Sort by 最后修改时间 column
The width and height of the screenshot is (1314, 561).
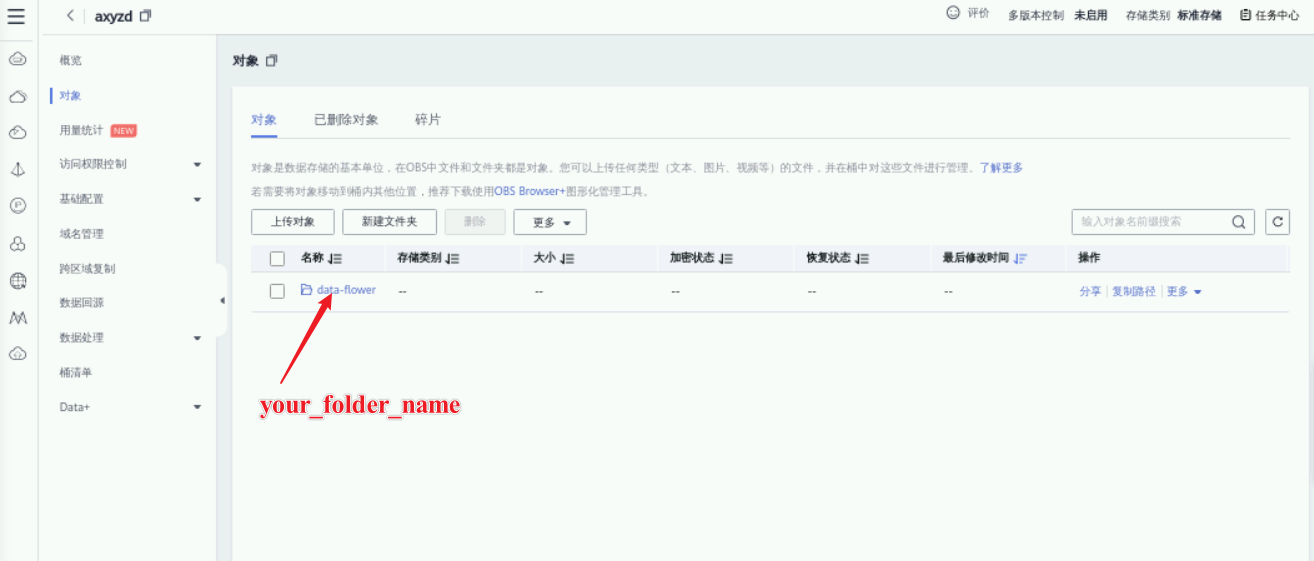(x=1020, y=258)
